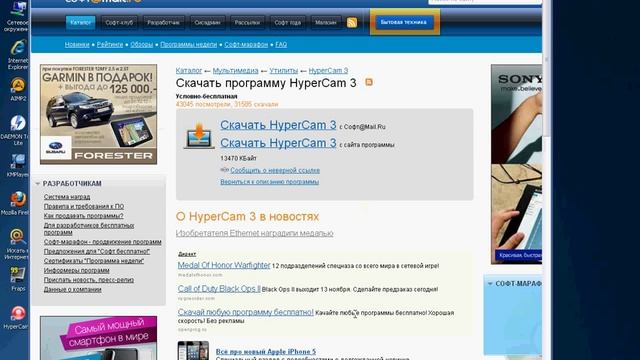Open the Разработчик tab
640x360 pixels.
pos(163,22)
